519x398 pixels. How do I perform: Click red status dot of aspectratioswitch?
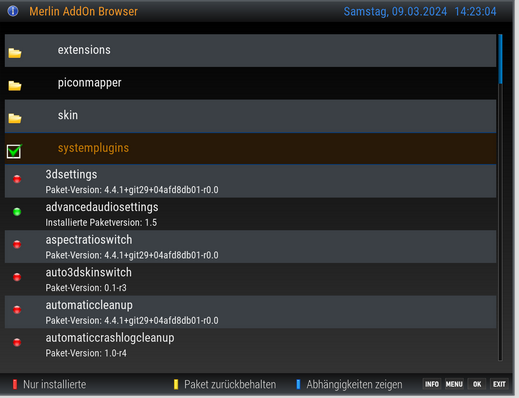(x=17, y=244)
